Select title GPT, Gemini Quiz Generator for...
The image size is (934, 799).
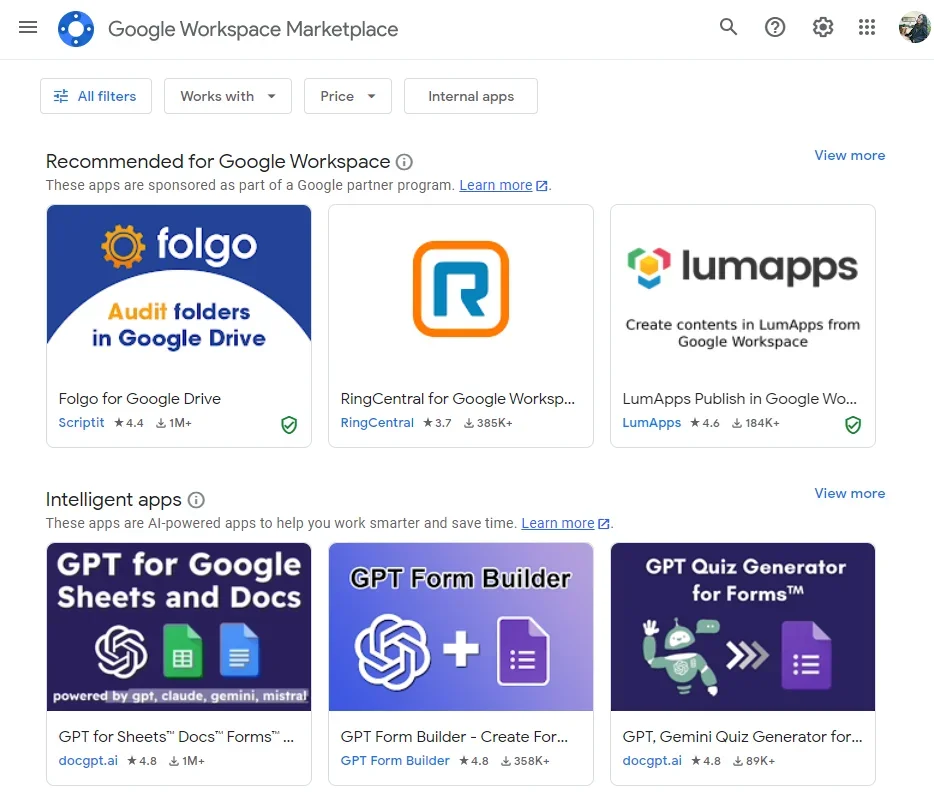[742, 737]
